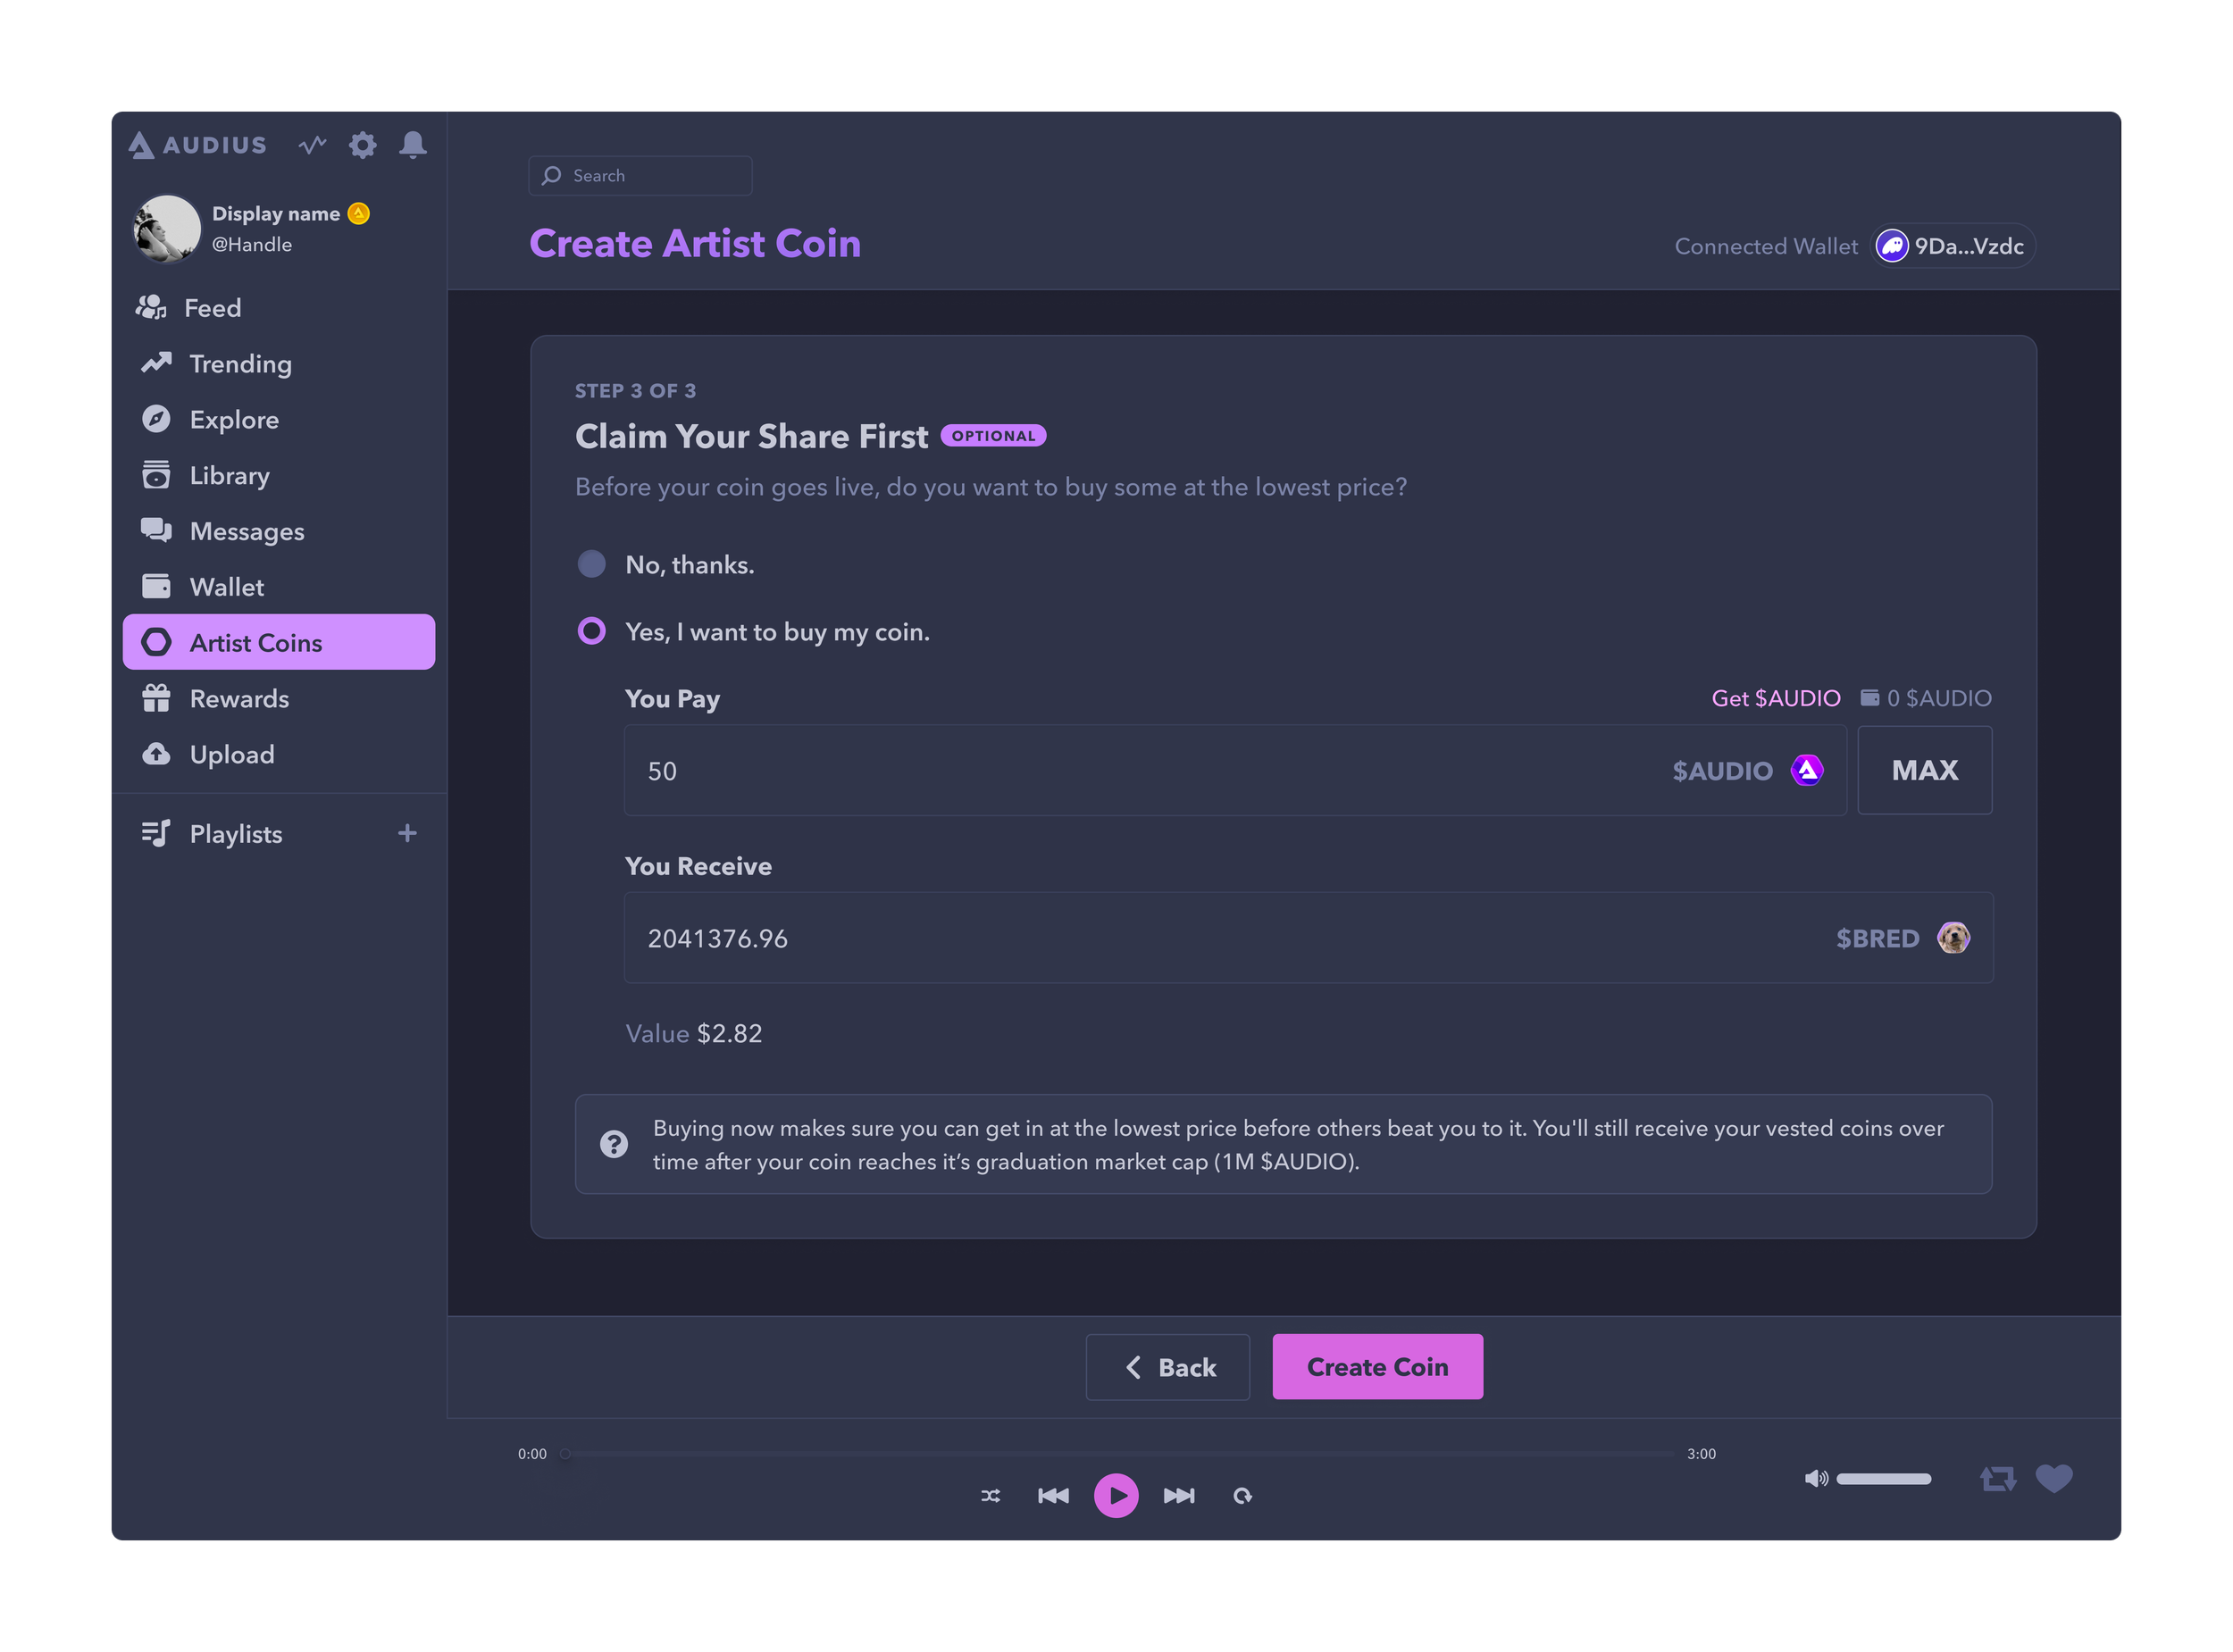This screenshot has height=1652, width=2233.
Task: Open settings gear icon
Action: [362, 145]
